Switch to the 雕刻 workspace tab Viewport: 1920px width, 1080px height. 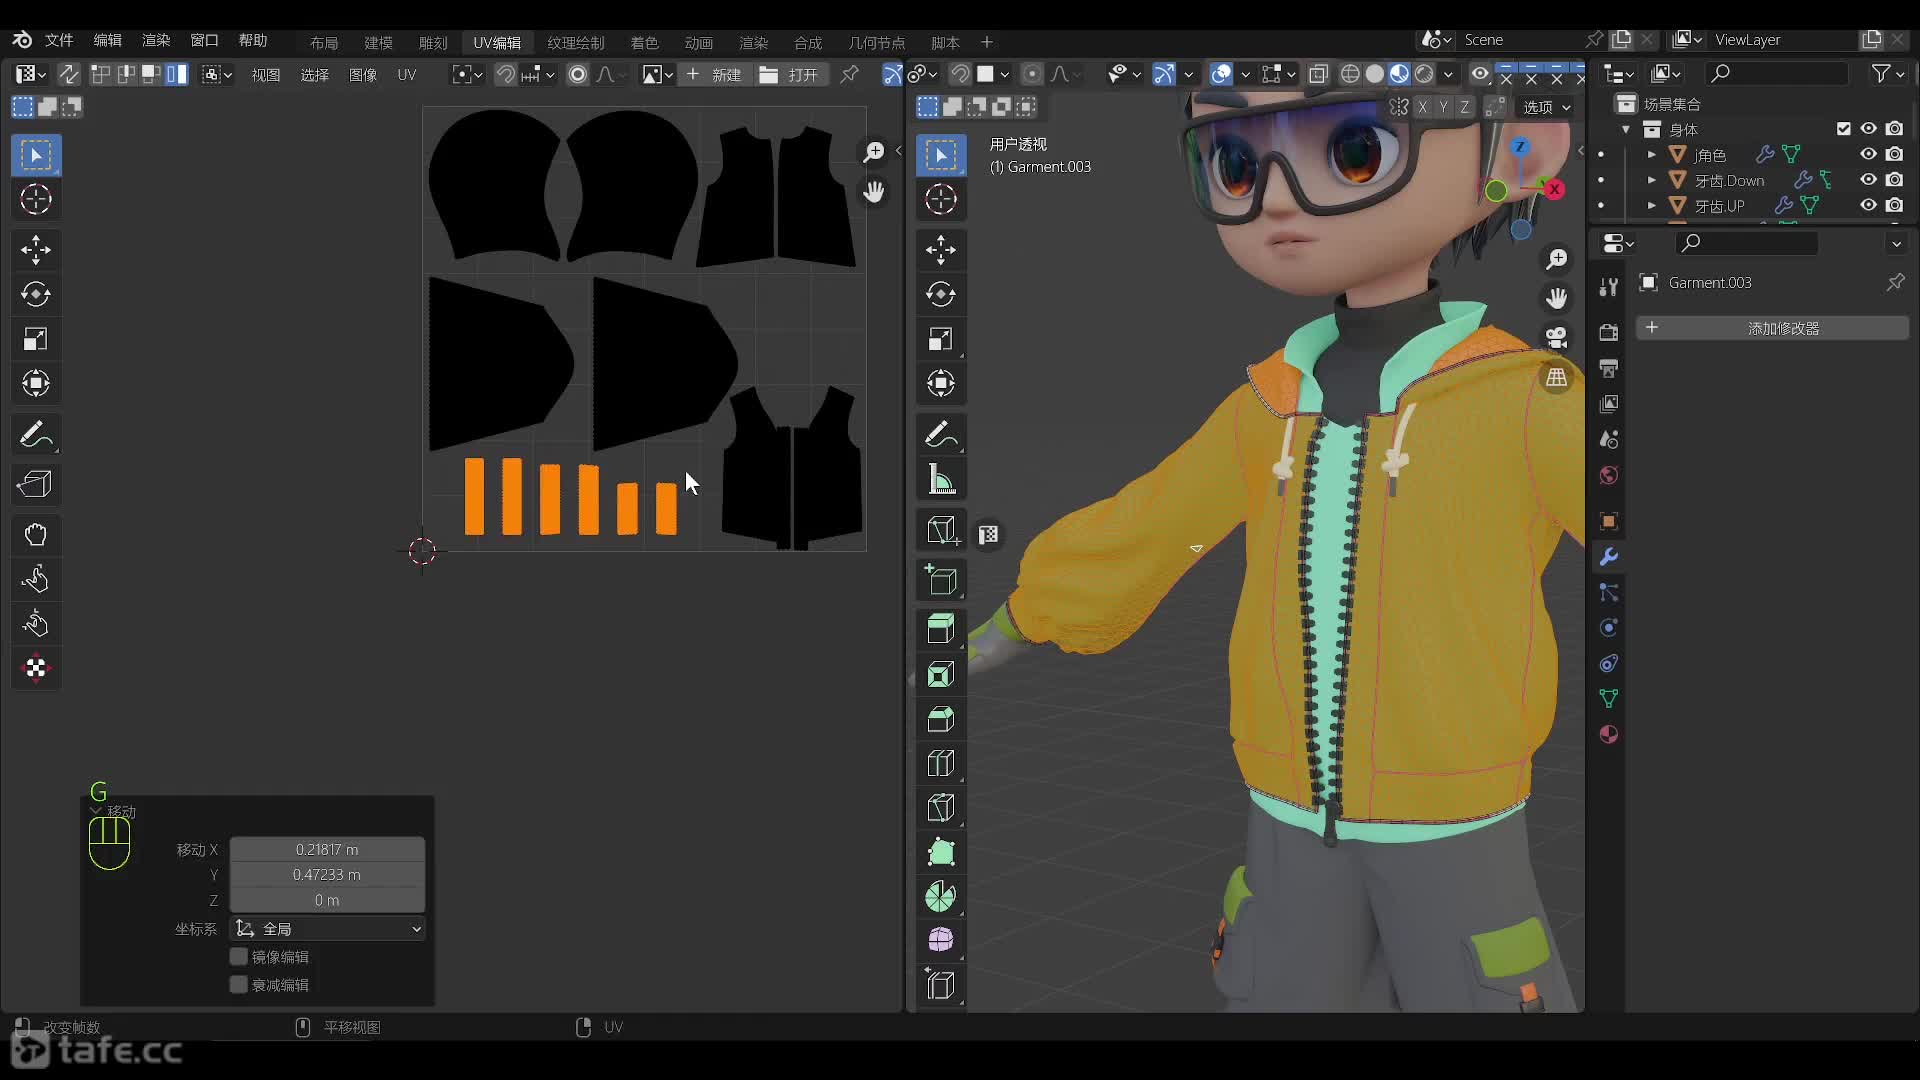(x=433, y=42)
